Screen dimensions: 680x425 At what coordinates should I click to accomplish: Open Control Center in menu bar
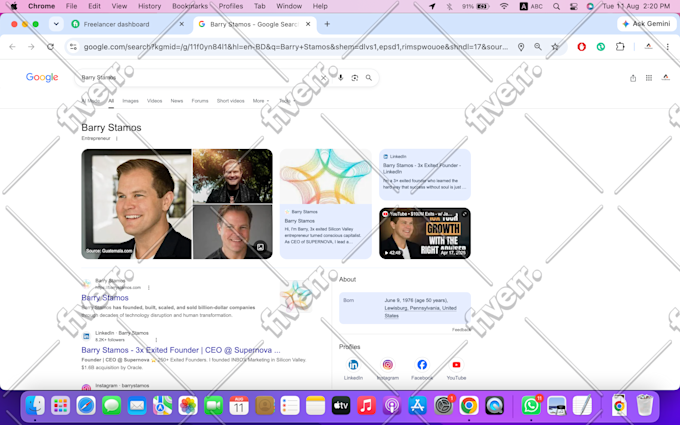tap(573, 6)
